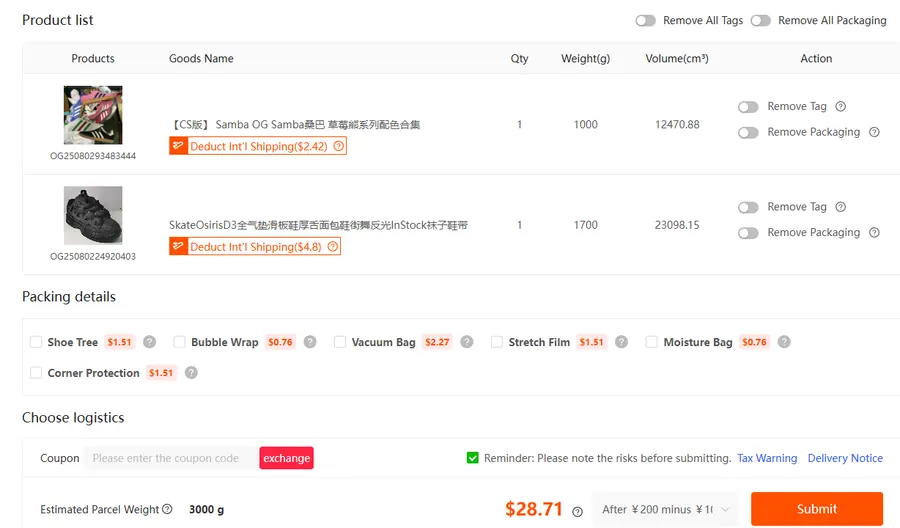Image resolution: width=900 pixels, height=528 pixels.
Task: Open the help icon beside Shoe Tree
Action: (x=149, y=342)
